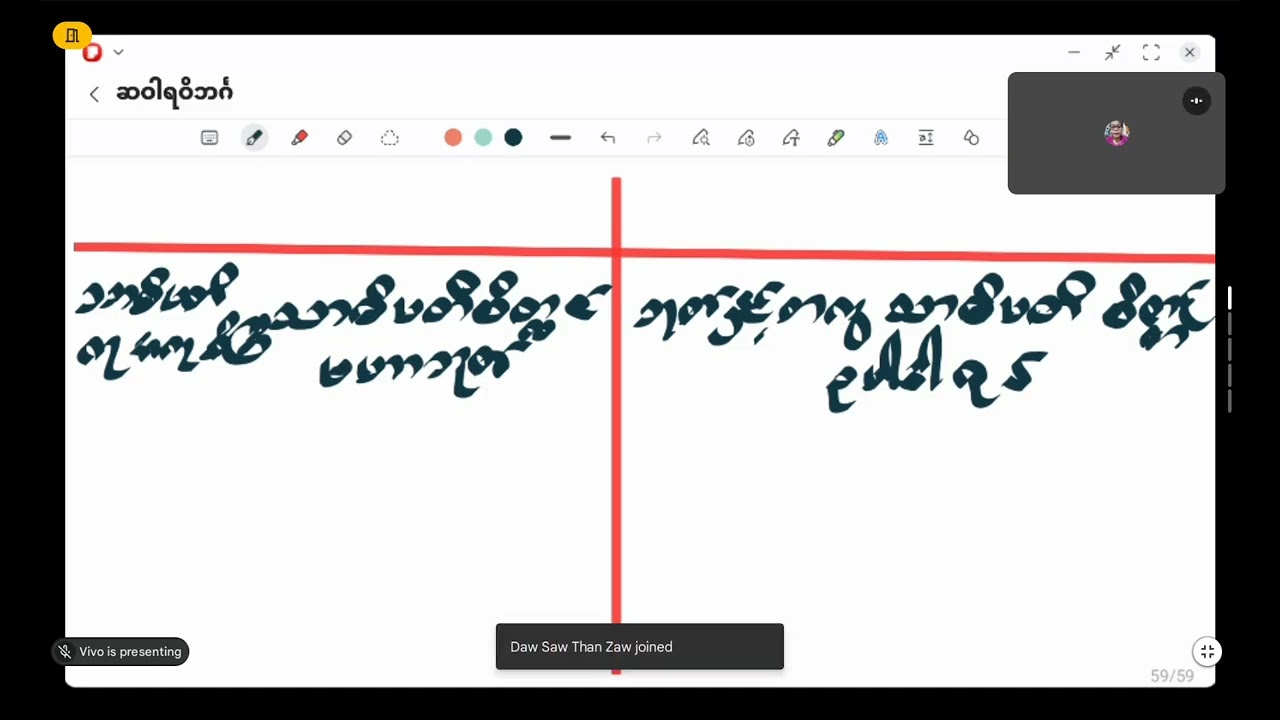Viewport: 1280px width, 720px height.
Task: Click the exit fullscreen button at bottom right
Action: click(x=1207, y=652)
